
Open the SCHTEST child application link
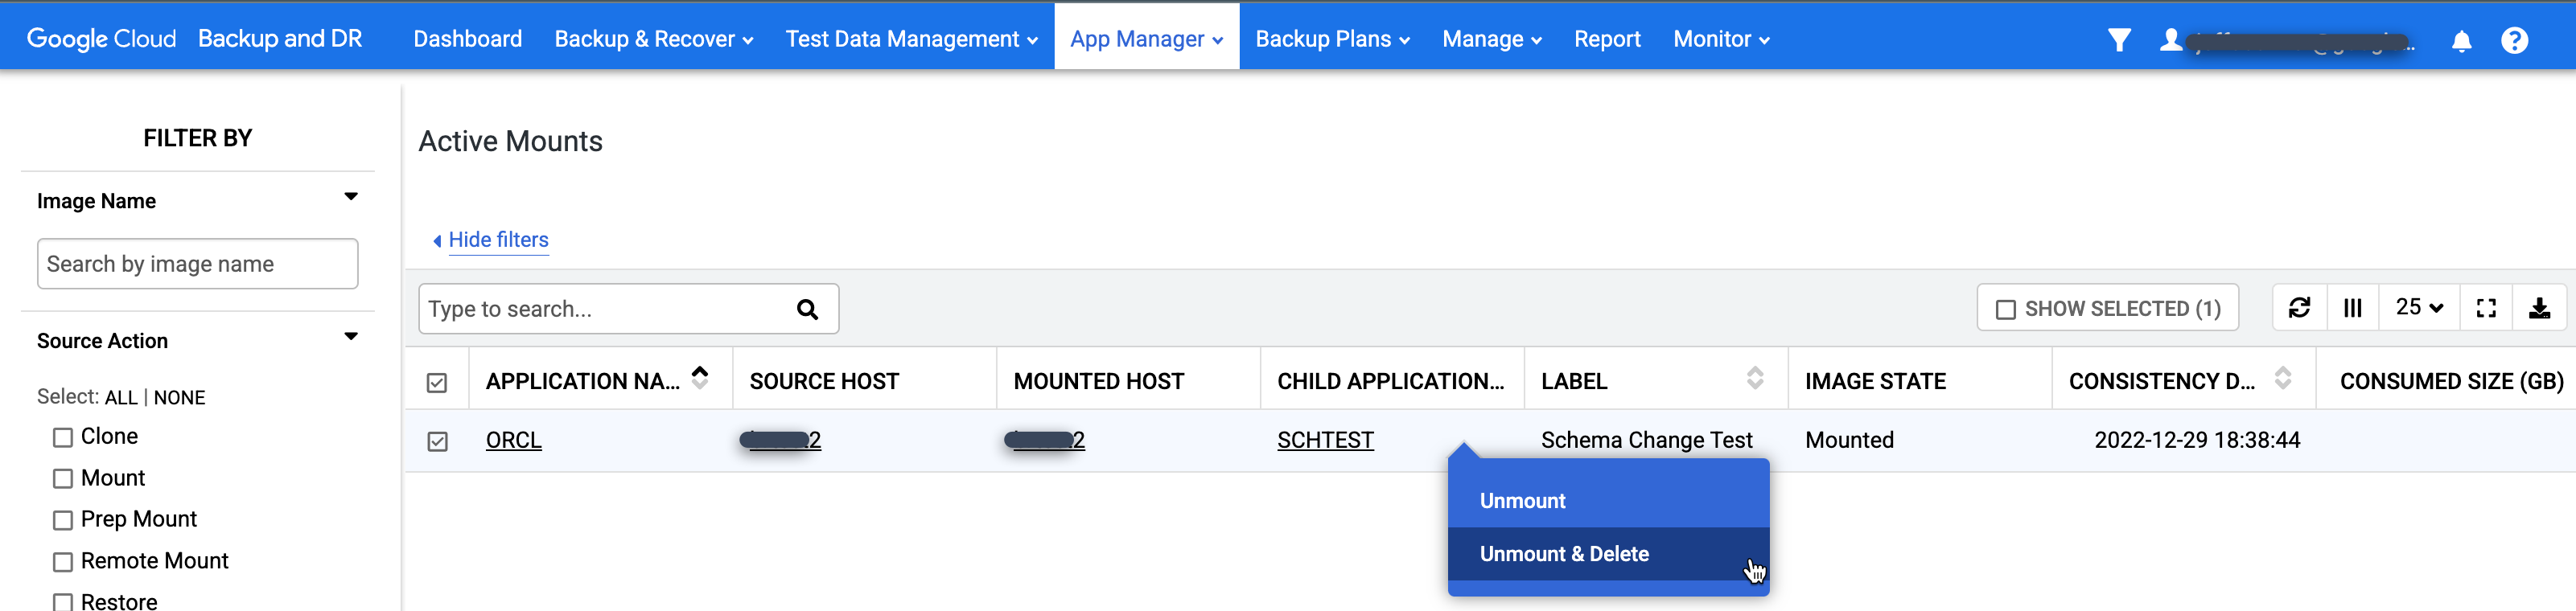(x=1325, y=440)
